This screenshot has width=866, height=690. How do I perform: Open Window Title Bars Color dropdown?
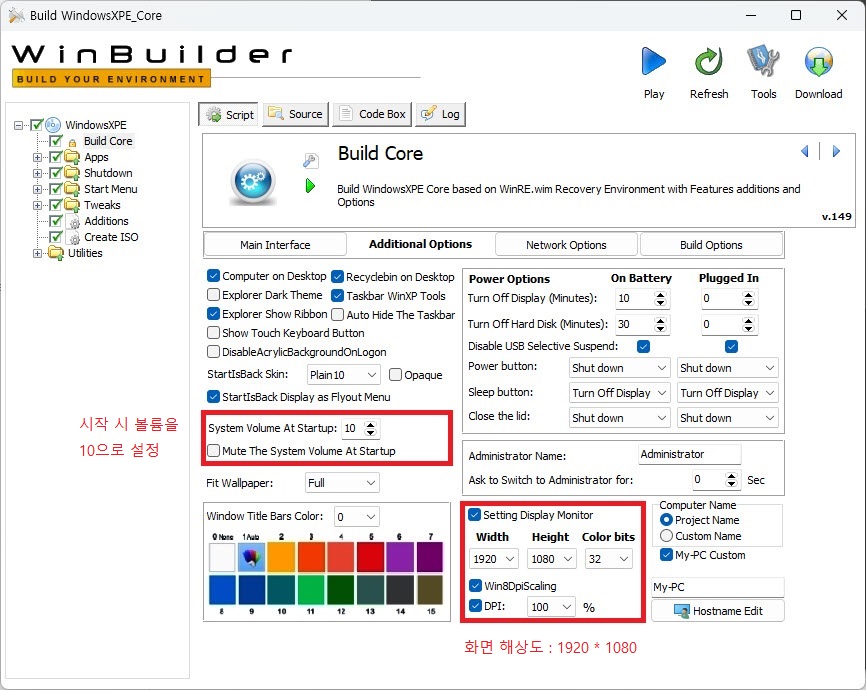[x=357, y=517]
